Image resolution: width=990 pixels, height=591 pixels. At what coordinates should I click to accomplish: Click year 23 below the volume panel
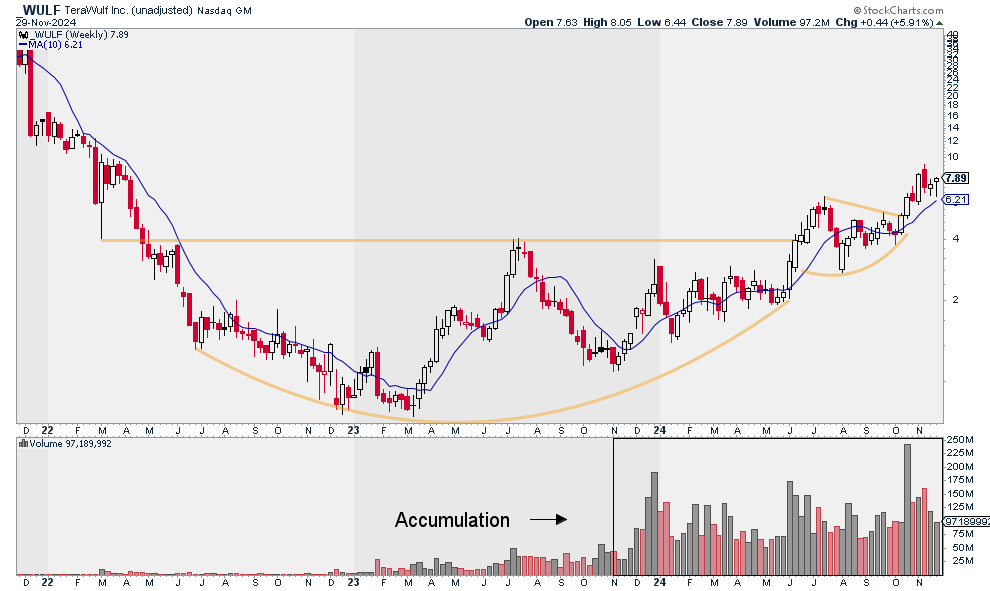coord(354,582)
